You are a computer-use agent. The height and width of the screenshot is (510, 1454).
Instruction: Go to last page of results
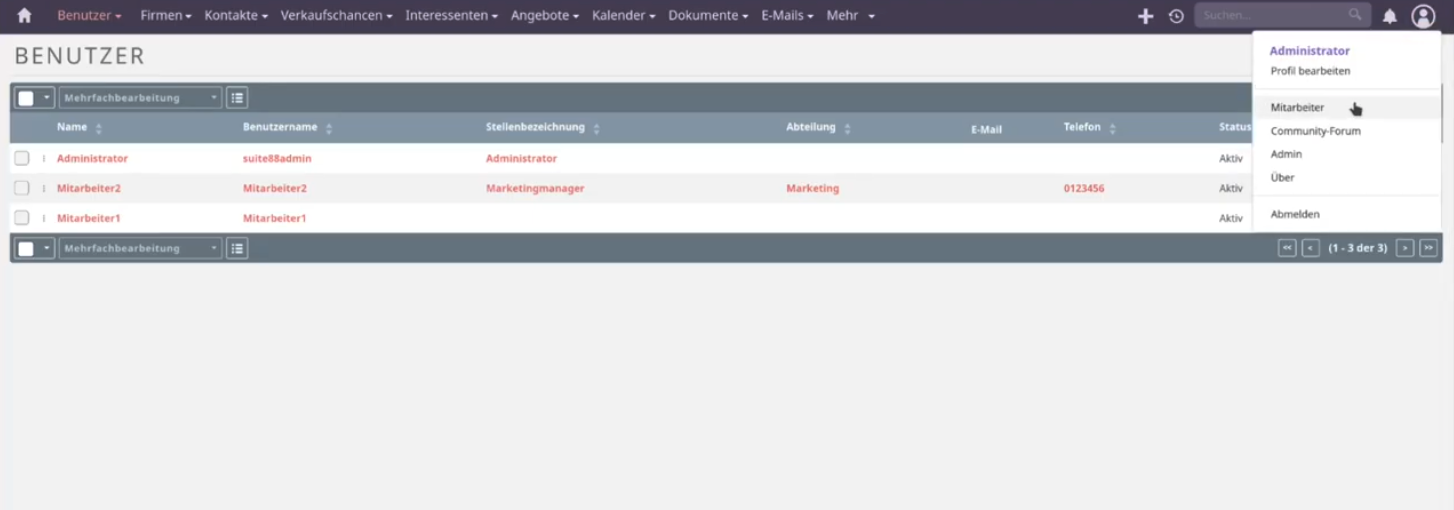pyautogui.click(x=1428, y=248)
